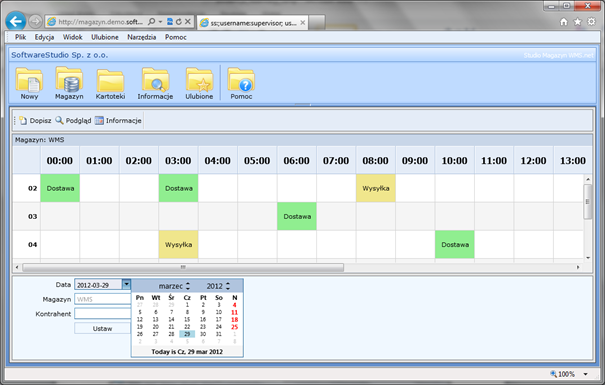Viewport: 605px width, 385px height.
Task: Open the Widok menu
Action: [x=73, y=37]
